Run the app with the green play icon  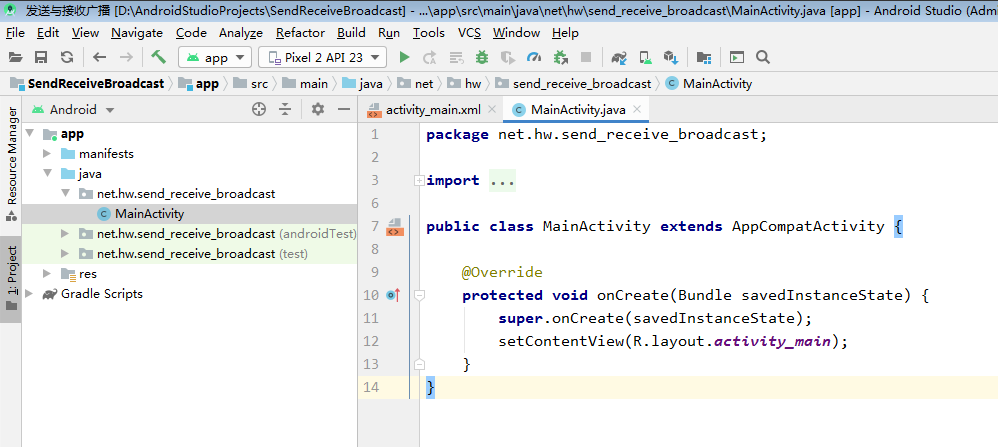[x=404, y=58]
